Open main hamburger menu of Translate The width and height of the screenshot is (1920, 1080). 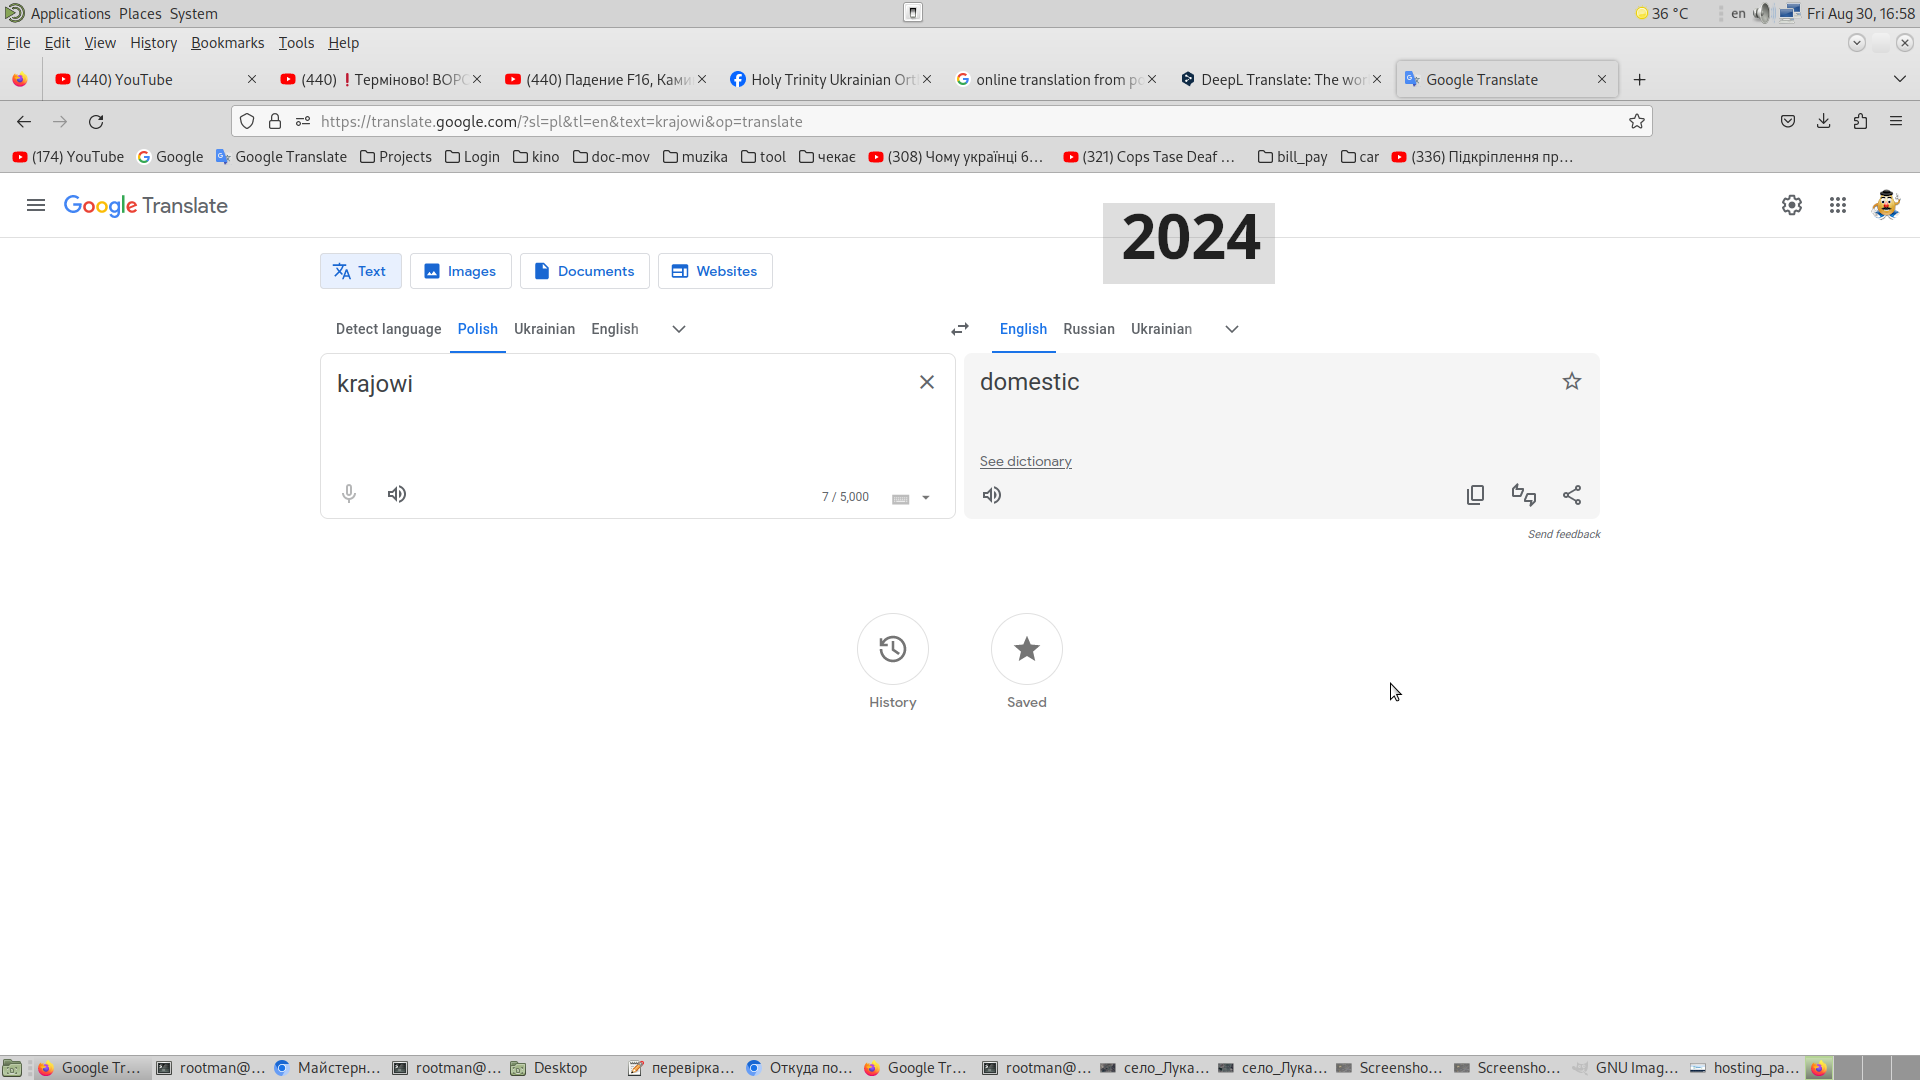[x=36, y=205]
